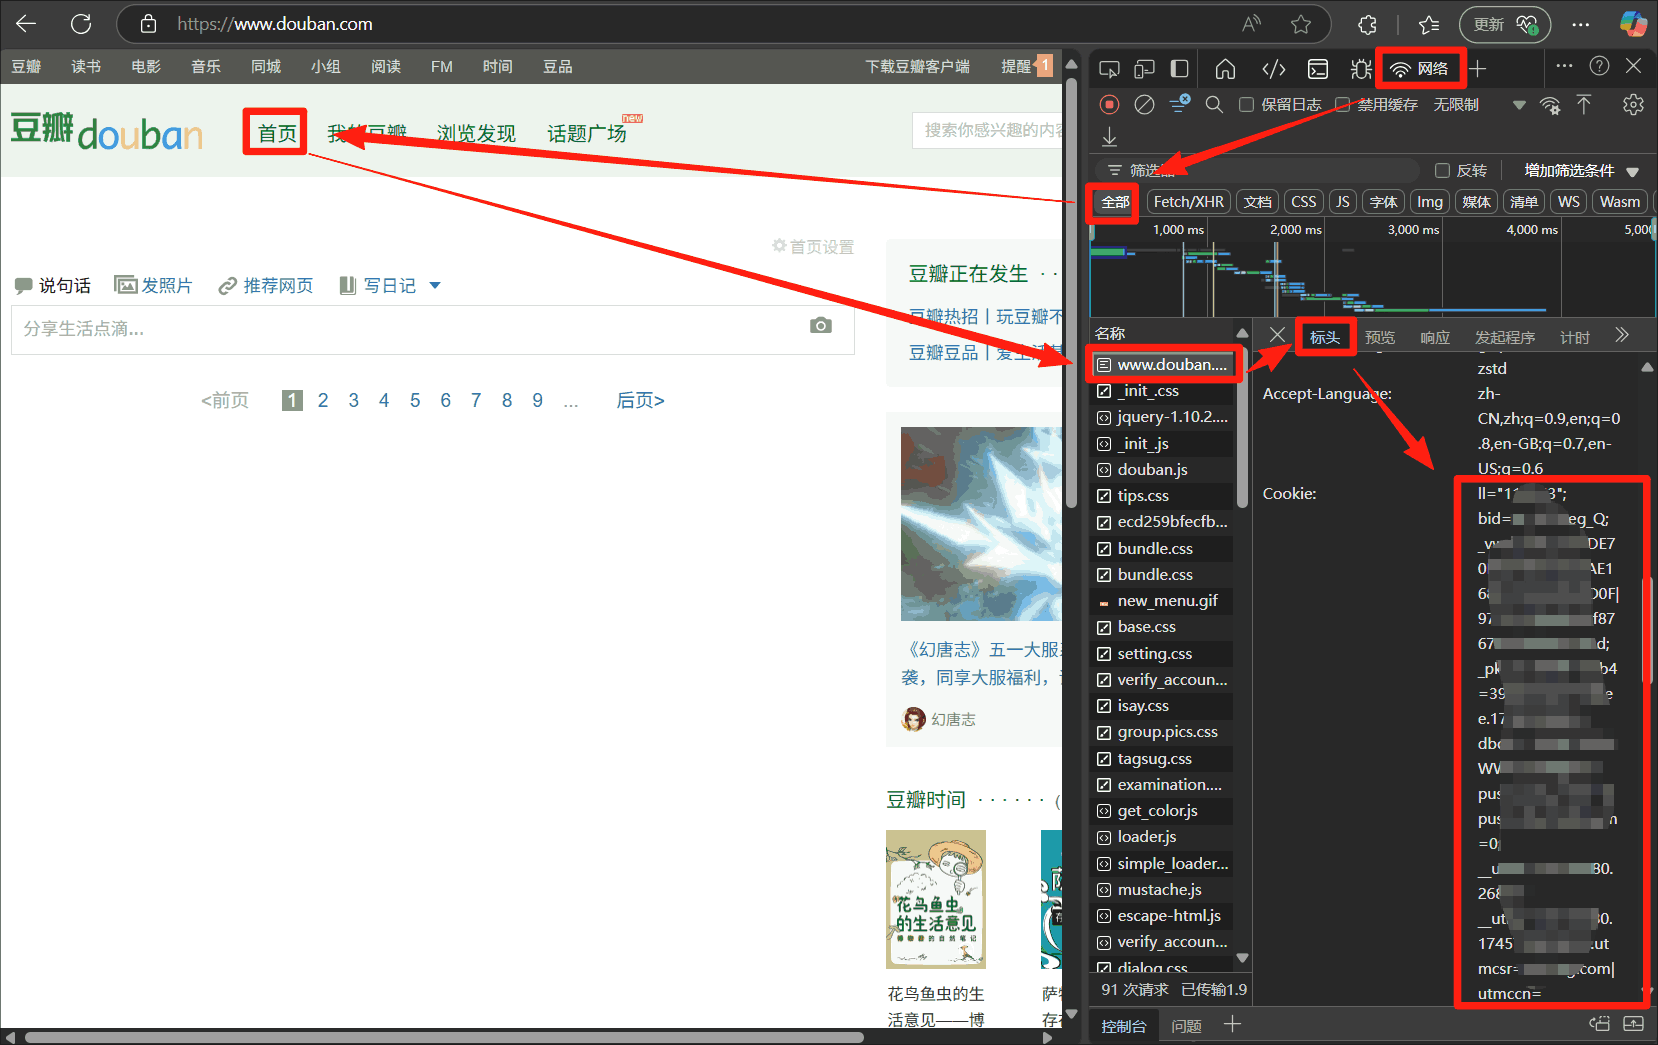Open network settings gear icon
This screenshot has width=1658, height=1045.
pyautogui.click(x=1633, y=104)
